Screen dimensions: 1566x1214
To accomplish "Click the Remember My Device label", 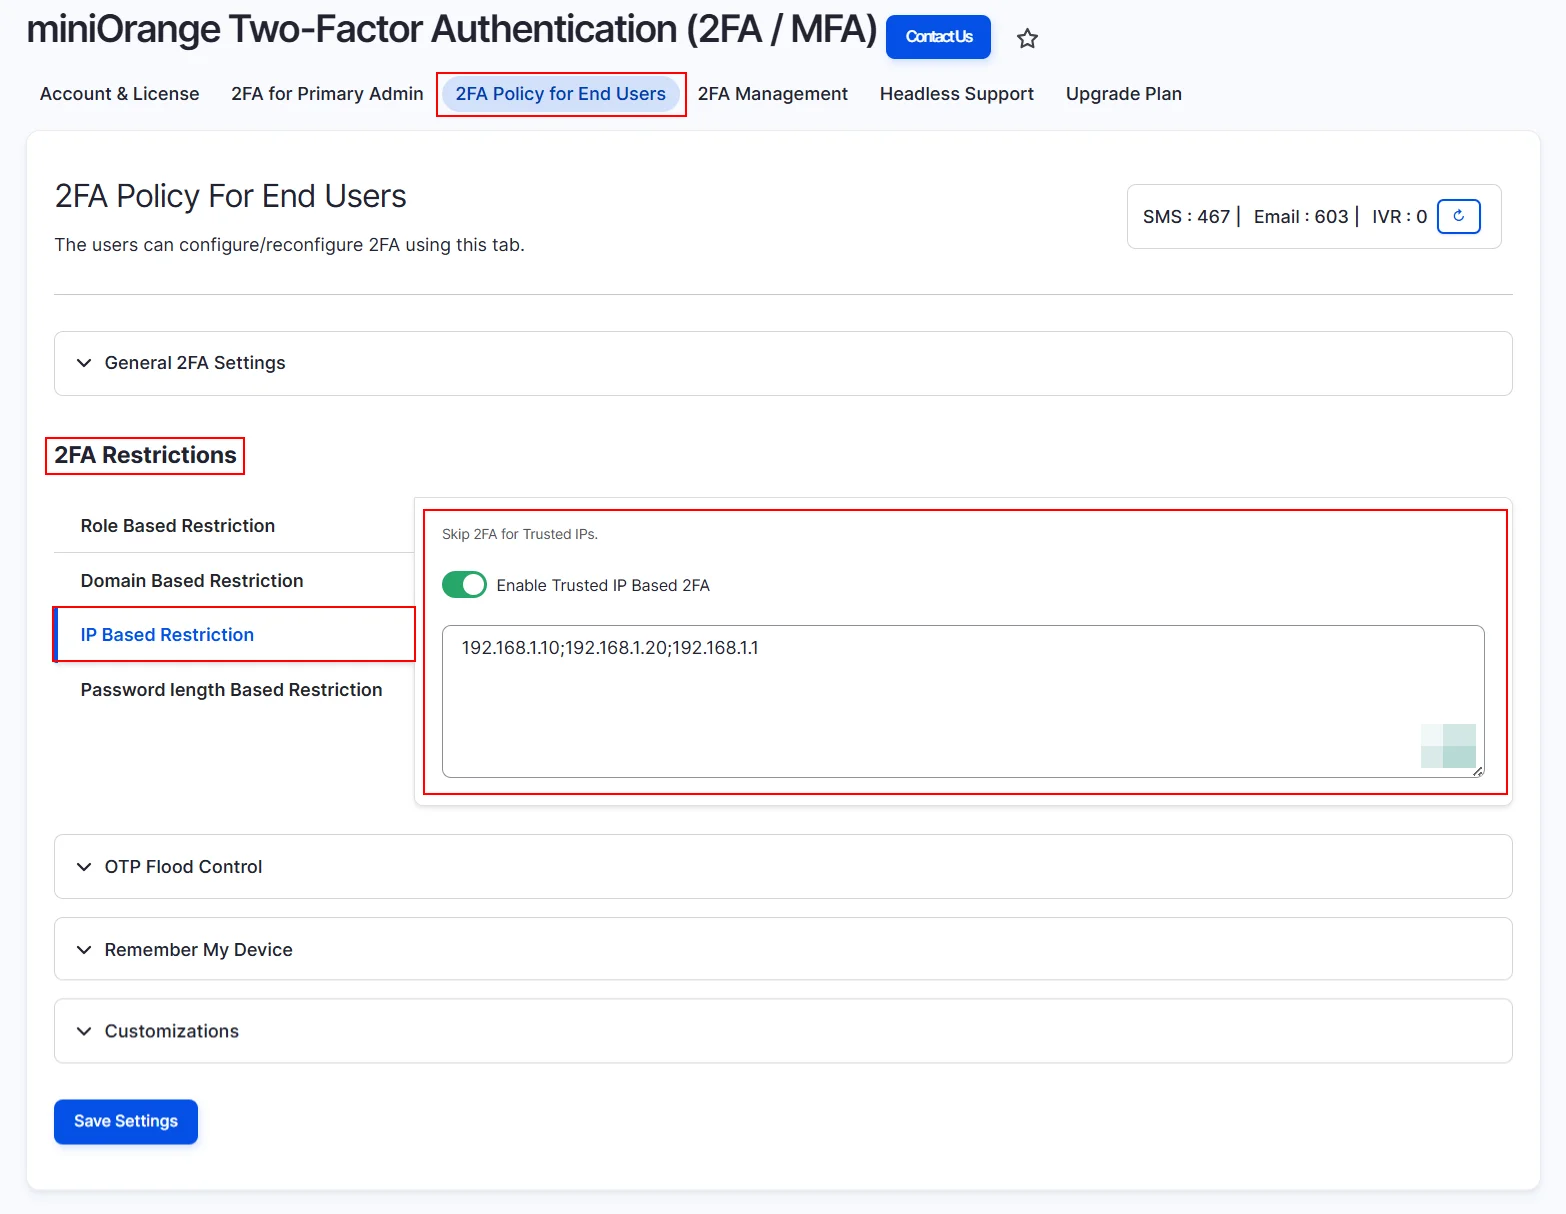I will pos(199,950).
